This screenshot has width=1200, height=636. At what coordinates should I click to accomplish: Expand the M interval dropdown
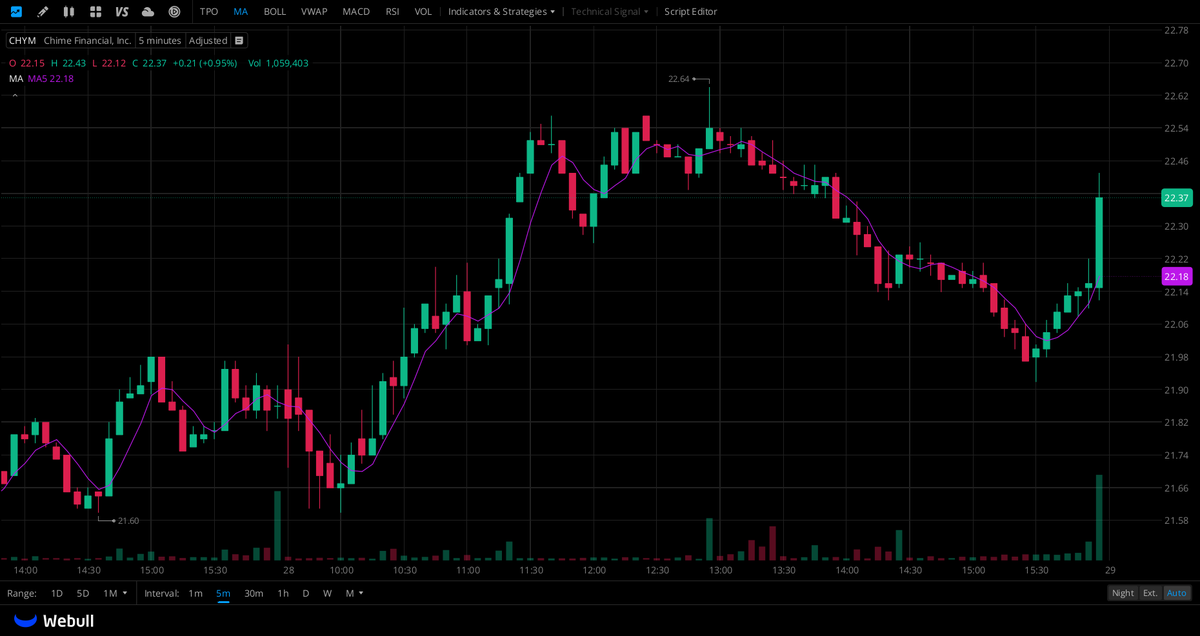(x=354, y=593)
